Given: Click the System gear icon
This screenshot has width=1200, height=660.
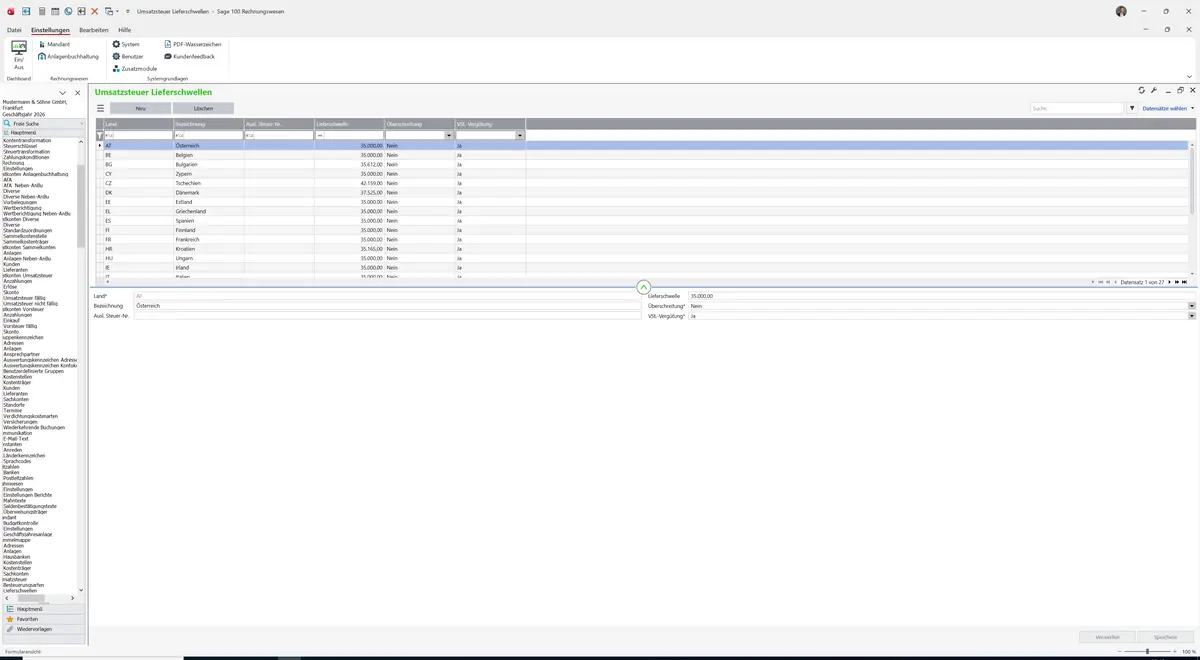Looking at the screenshot, I should (x=116, y=44).
